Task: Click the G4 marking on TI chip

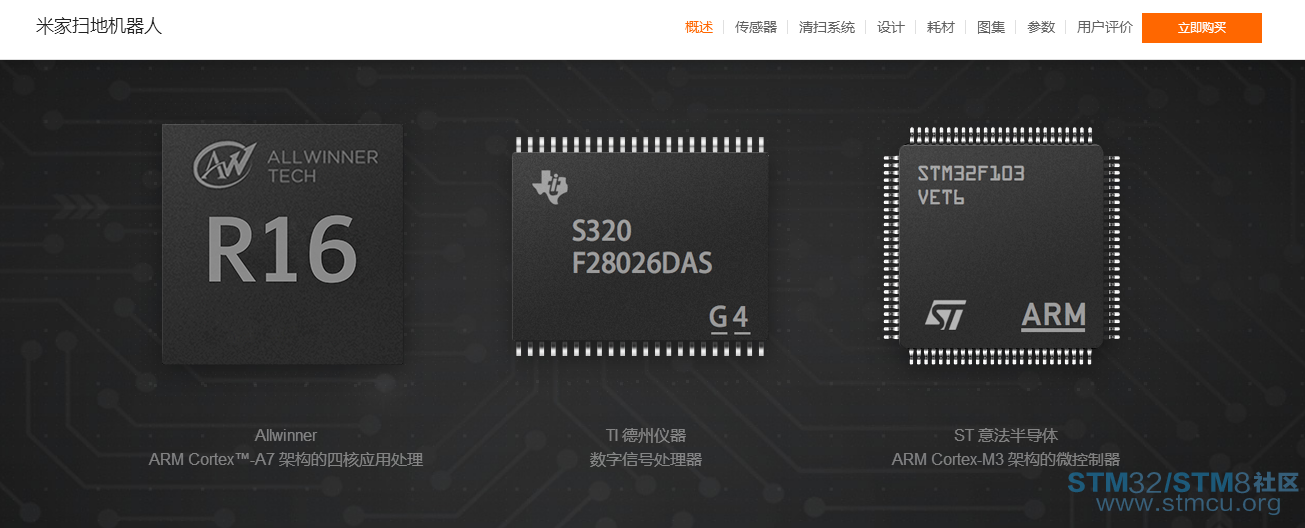Action: 729,318
